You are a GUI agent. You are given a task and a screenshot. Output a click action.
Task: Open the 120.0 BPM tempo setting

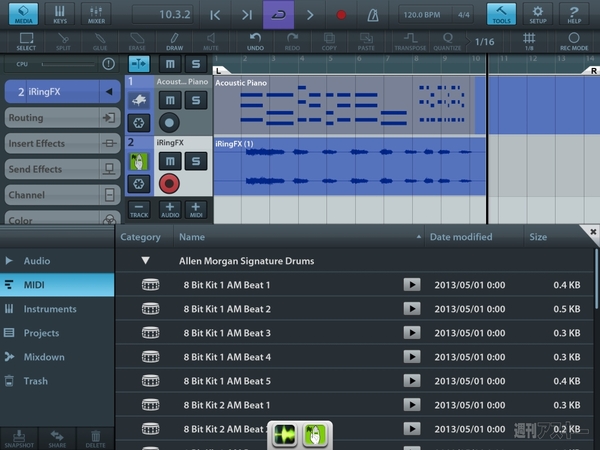point(422,15)
